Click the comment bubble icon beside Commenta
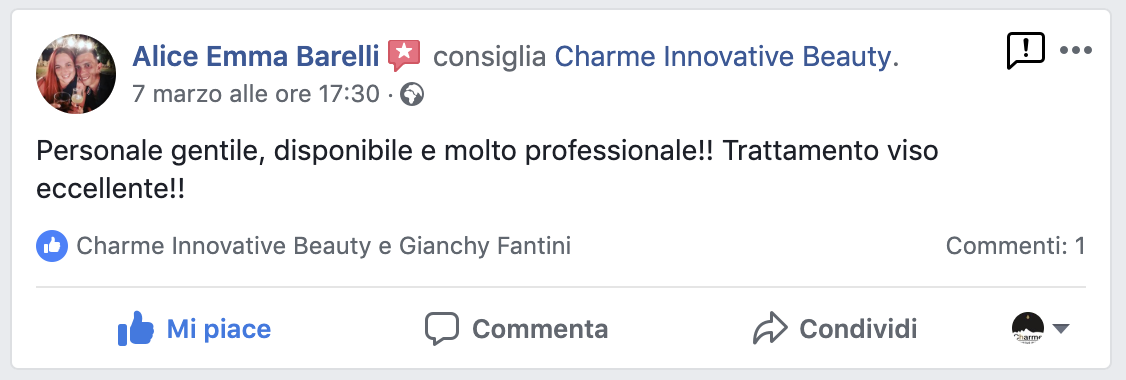1126x380 pixels. coord(442,329)
